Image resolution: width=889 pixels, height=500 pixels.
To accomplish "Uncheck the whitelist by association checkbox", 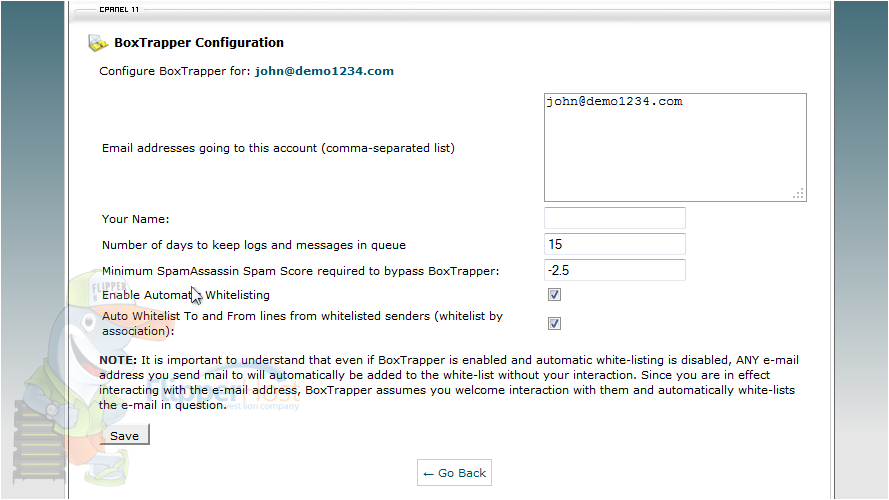I will pyautogui.click(x=554, y=324).
